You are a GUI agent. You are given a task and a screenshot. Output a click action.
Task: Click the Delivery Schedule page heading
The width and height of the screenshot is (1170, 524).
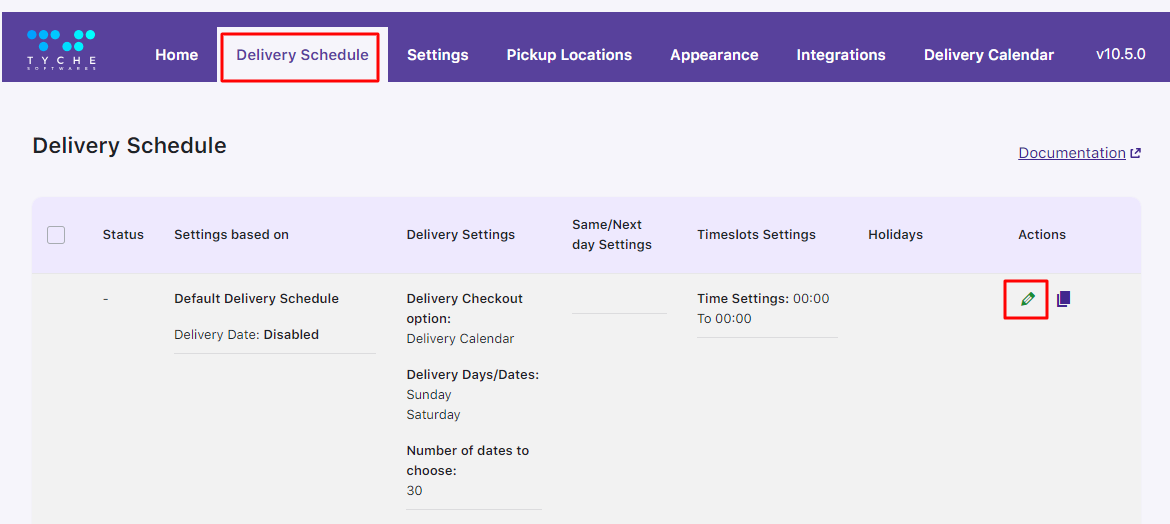(129, 146)
